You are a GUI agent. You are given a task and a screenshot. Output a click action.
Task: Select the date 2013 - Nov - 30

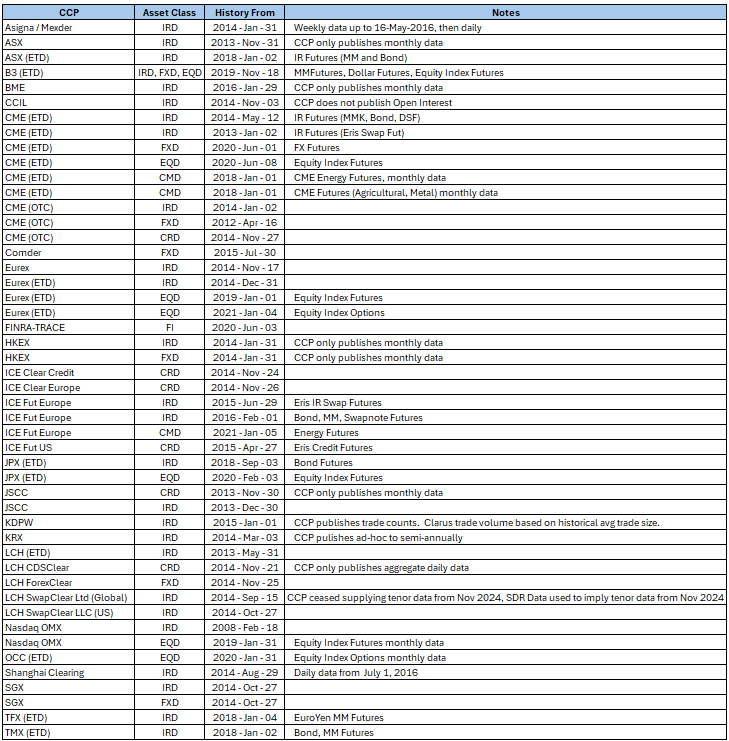tap(244, 493)
